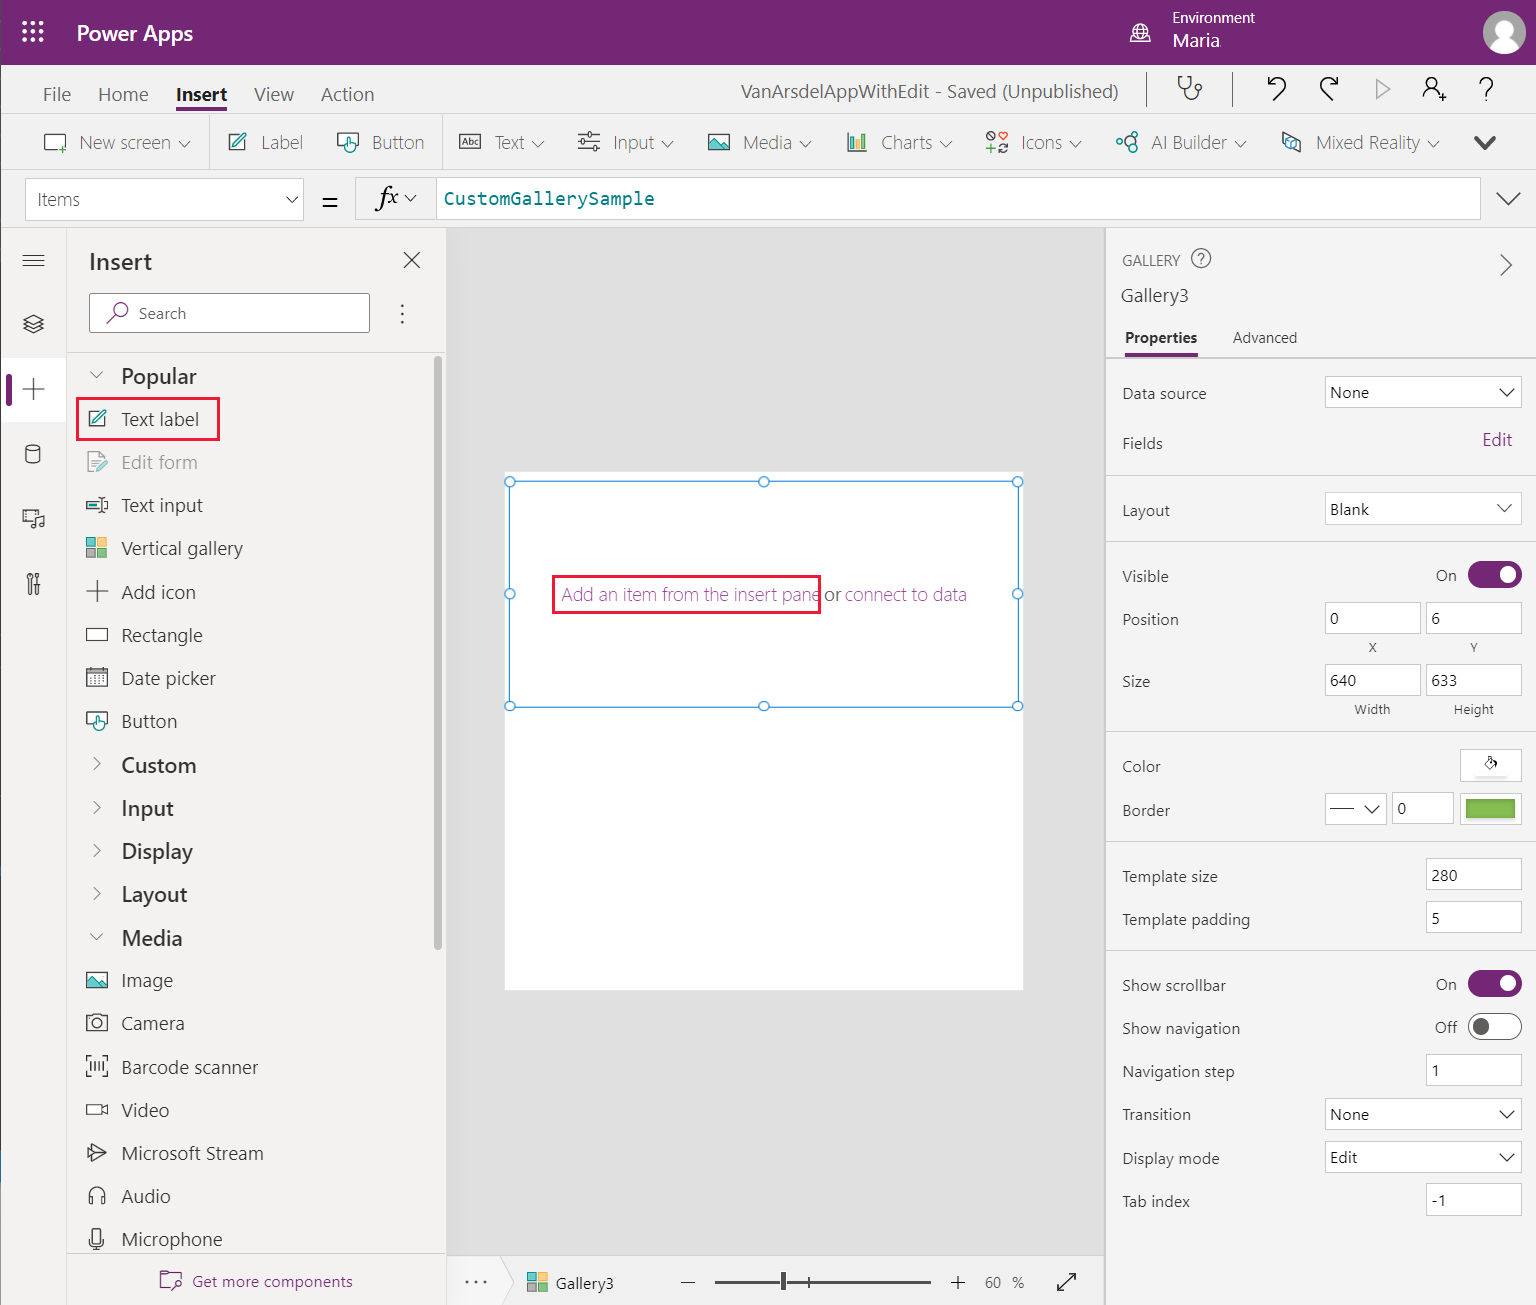Toggle the Visible switch
The width and height of the screenshot is (1536, 1305).
click(x=1494, y=575)
